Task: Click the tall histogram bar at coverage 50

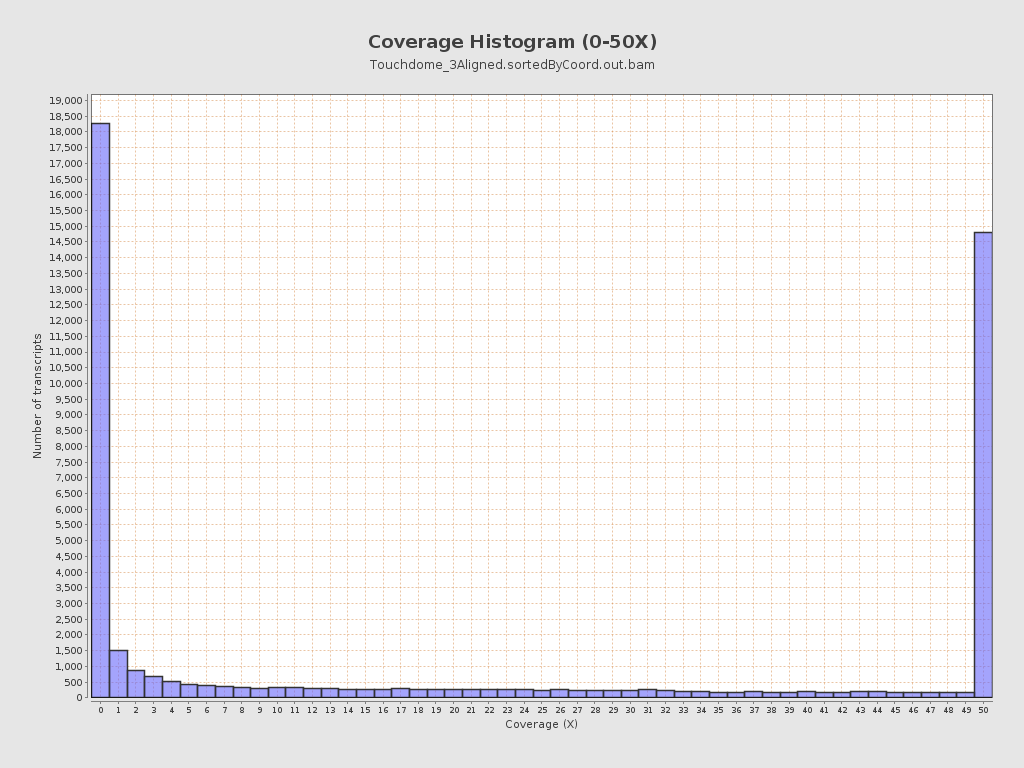Action: 983,465
